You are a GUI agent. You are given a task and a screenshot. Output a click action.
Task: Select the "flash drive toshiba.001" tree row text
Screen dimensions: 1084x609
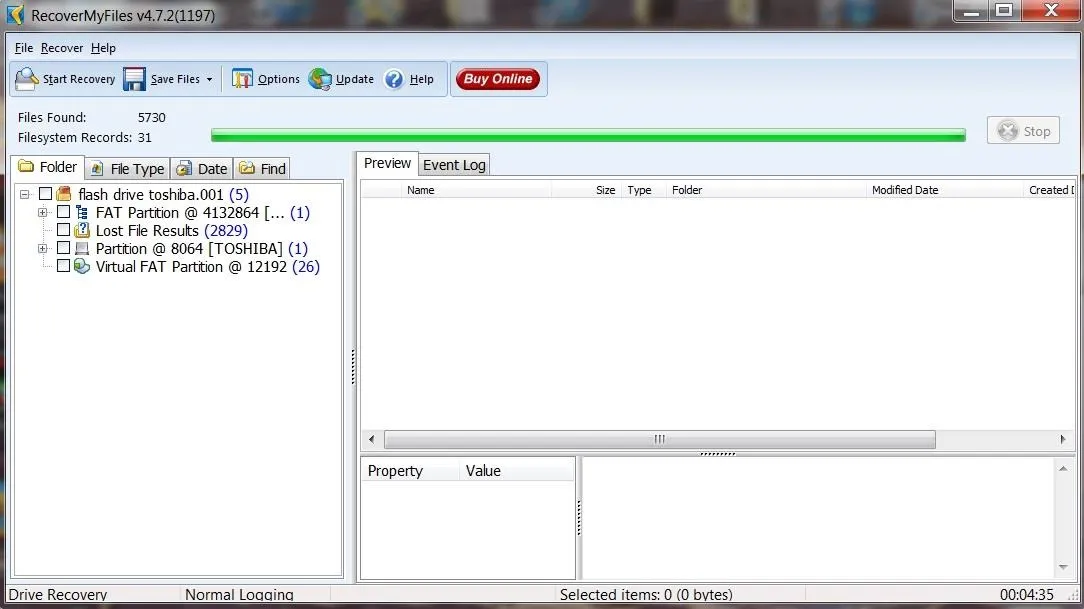[151, 194]
